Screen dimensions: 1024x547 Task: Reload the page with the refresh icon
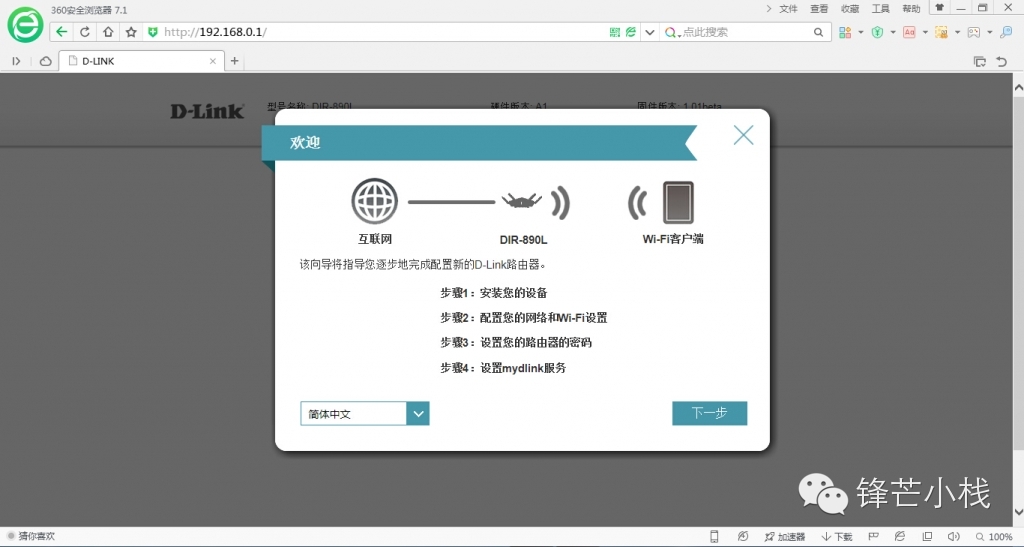click(x=85, y=32)
